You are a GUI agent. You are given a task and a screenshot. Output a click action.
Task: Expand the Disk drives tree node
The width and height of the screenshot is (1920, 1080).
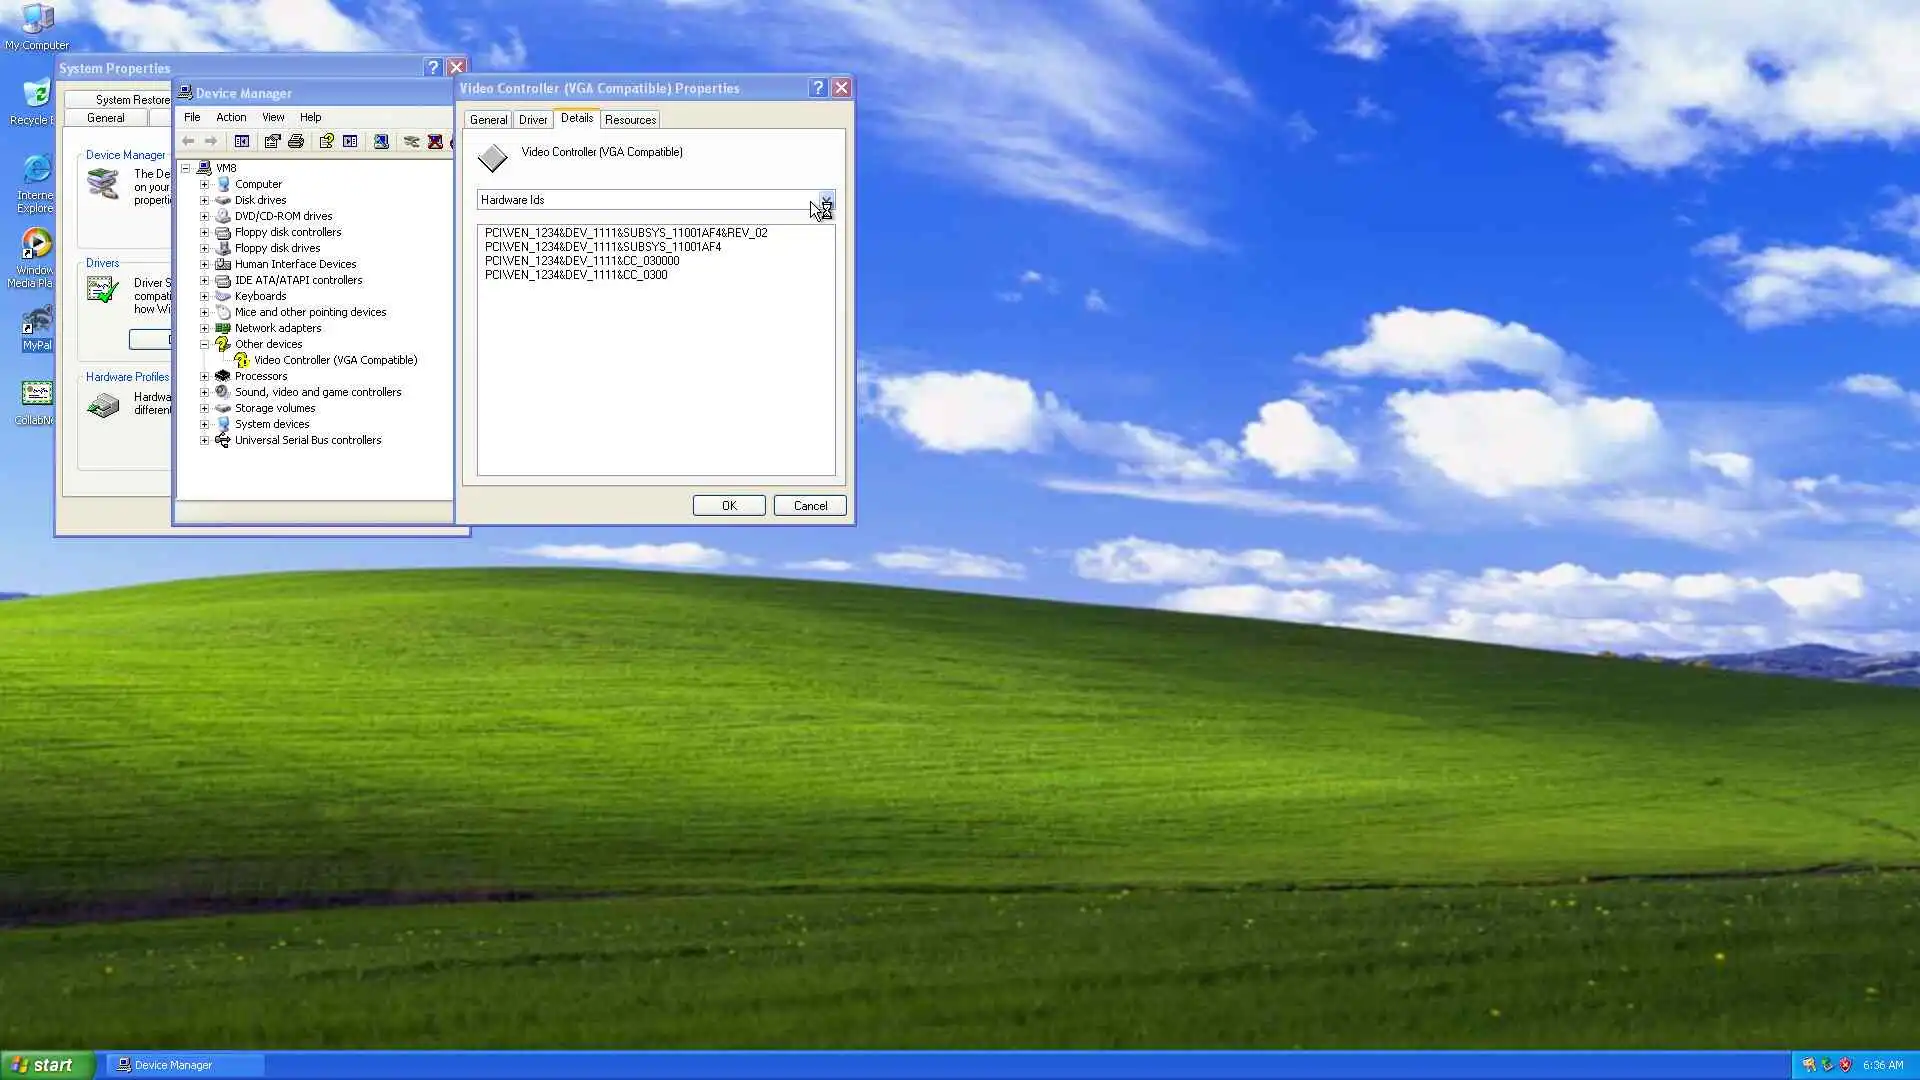(x=204, y=200)
